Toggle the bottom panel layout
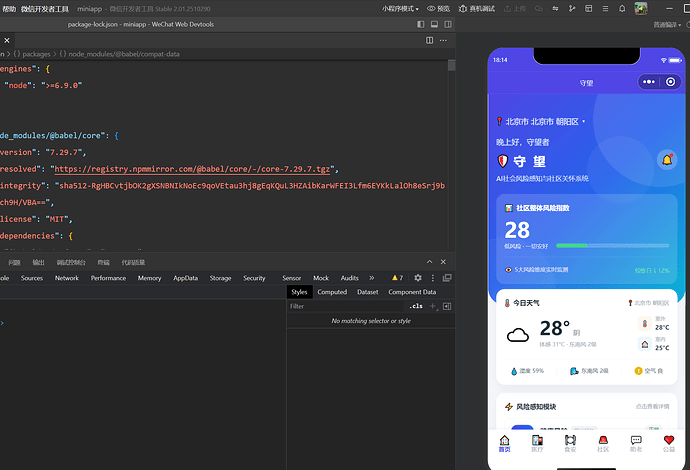This screenshot has width=690, height=470. (434, 24)
